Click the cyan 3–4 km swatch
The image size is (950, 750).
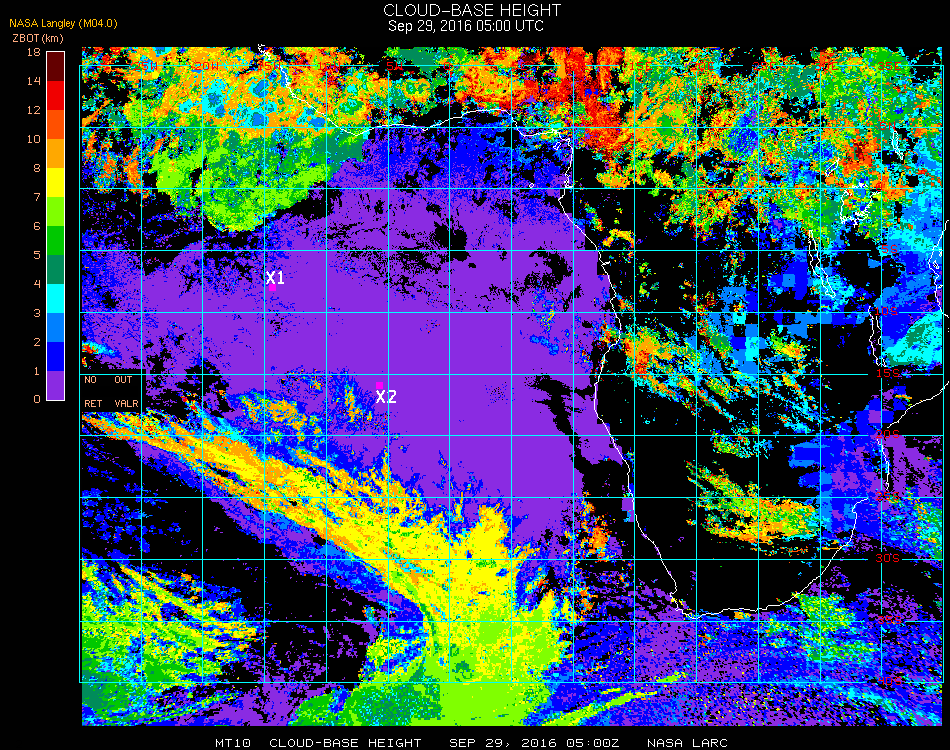pyautogui.click(x=56, y=299)
